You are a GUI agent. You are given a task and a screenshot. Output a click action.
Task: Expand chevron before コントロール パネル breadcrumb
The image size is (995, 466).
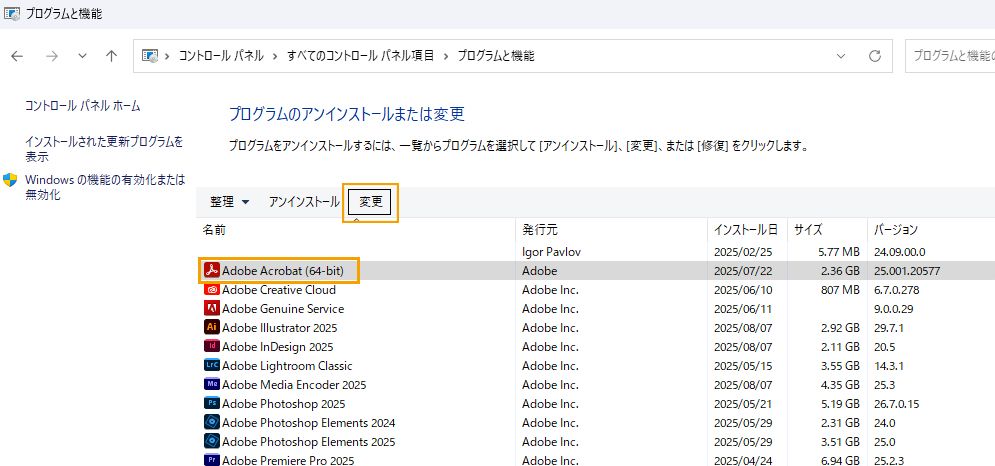click(167, 56)
